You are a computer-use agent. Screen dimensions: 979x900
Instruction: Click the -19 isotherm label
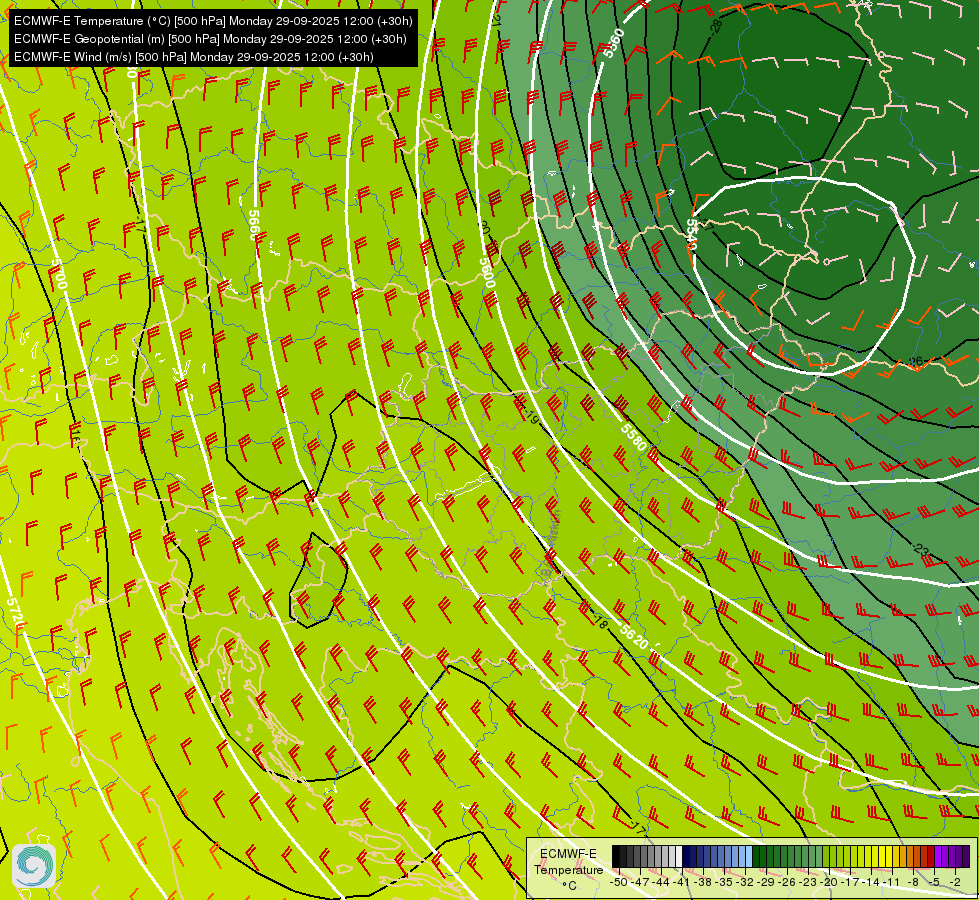point(531,417)
